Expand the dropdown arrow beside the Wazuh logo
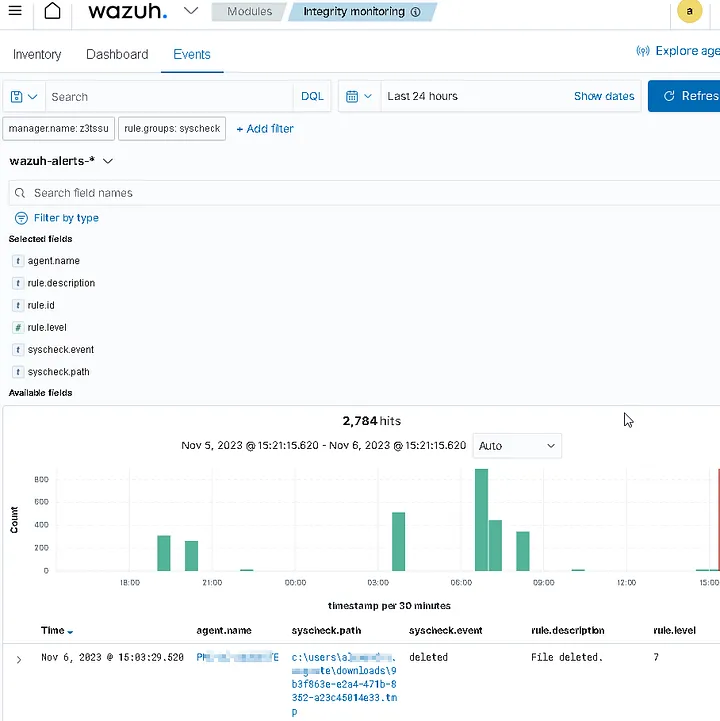This screenshot has height=721, width=720. [191, 11]
